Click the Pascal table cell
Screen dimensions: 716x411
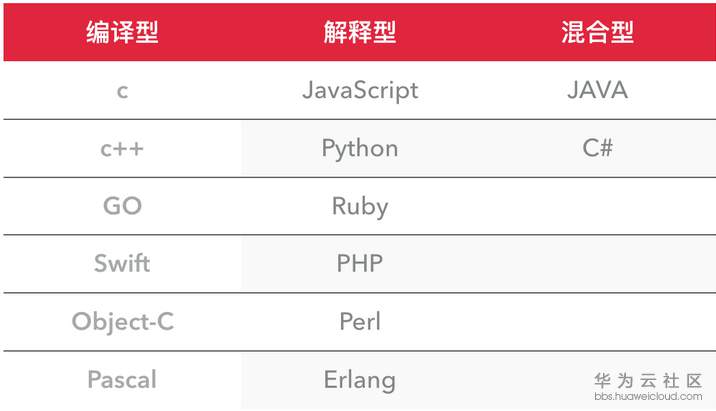pos(122,380)
